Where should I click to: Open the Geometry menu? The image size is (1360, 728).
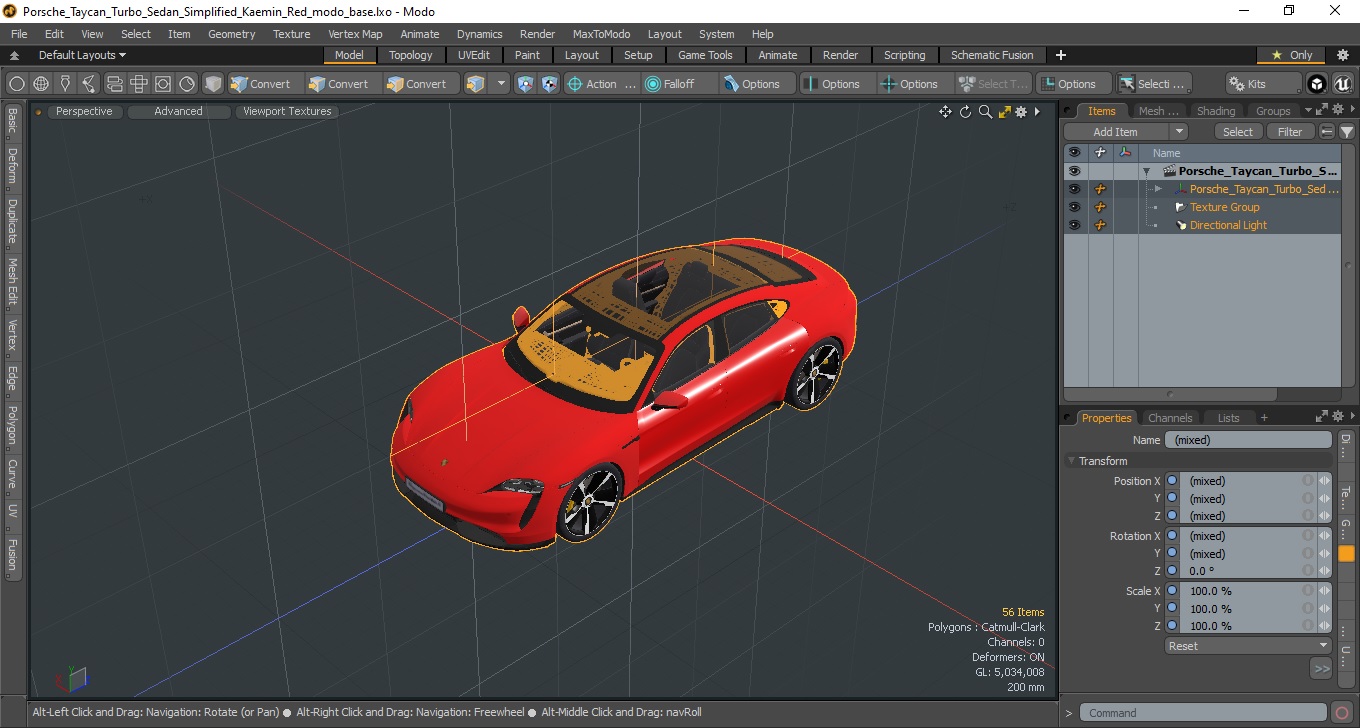tap(231, 34)
